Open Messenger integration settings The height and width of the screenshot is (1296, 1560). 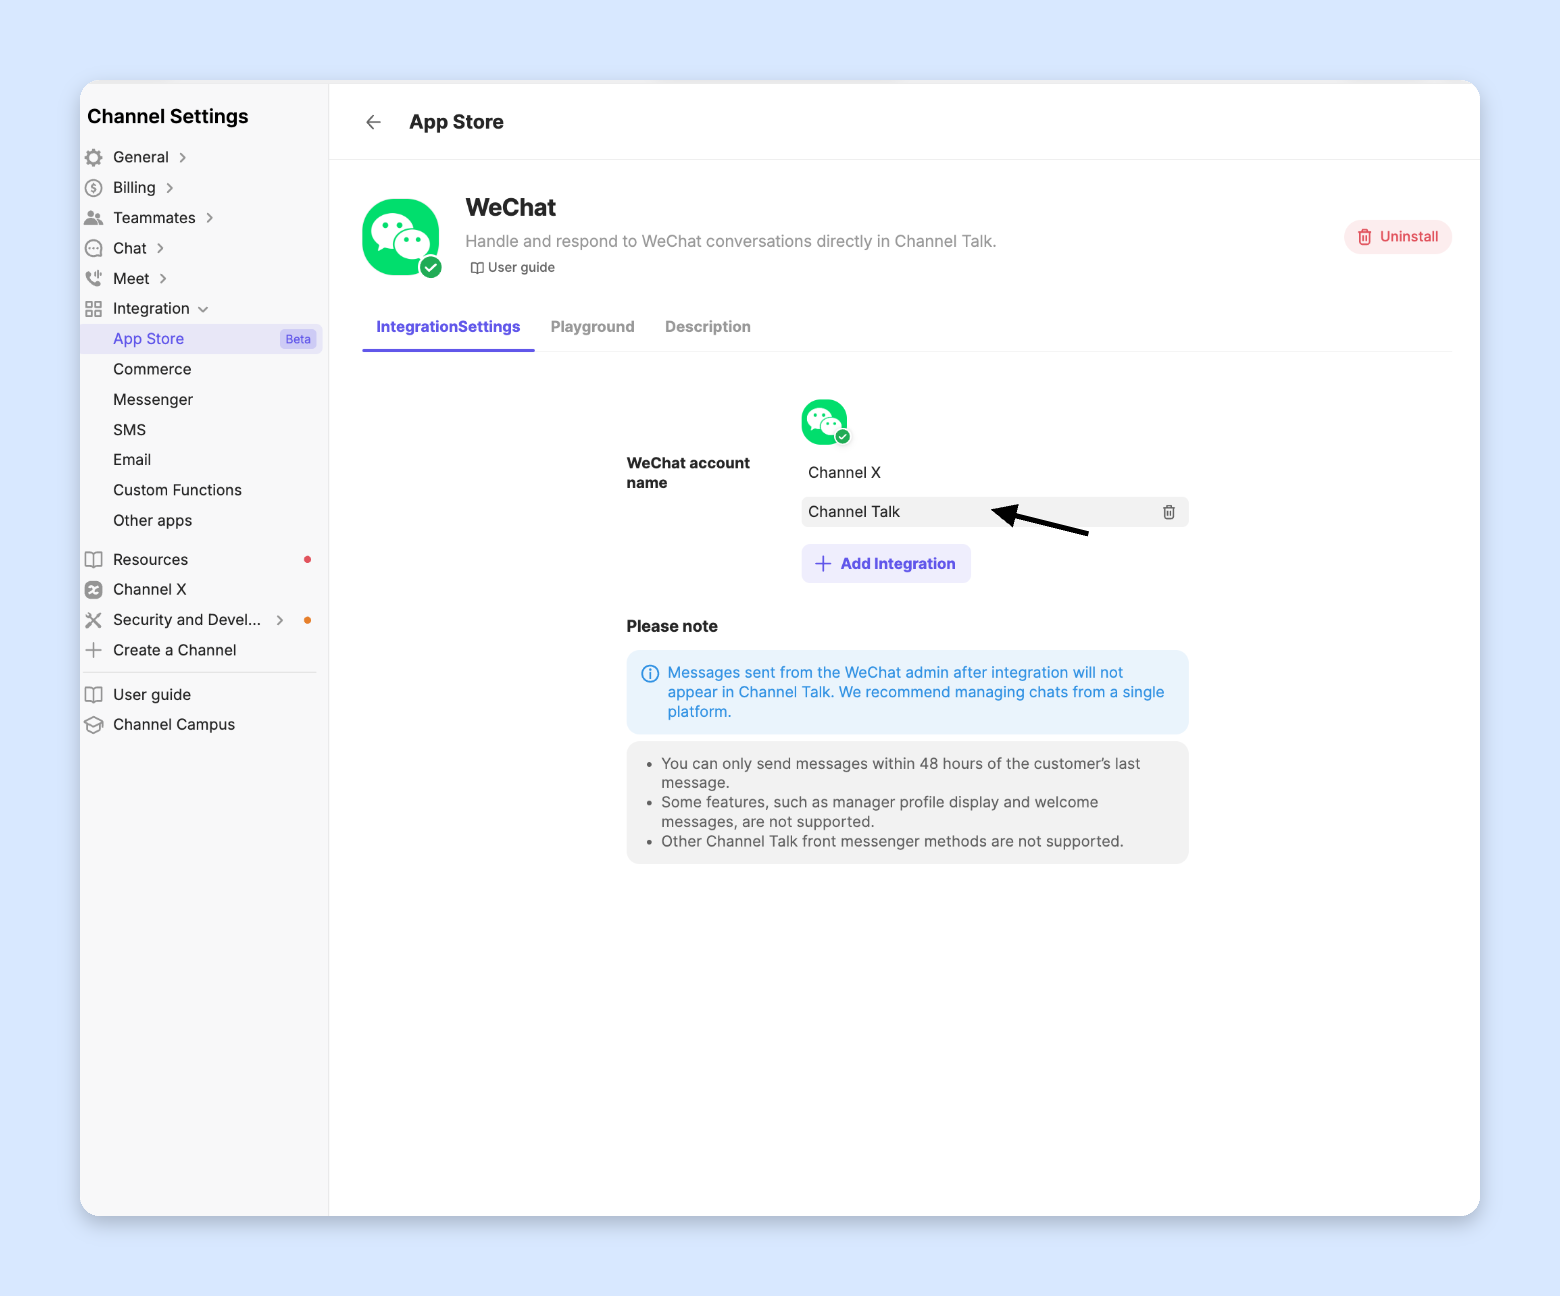[x=153, y=400]
